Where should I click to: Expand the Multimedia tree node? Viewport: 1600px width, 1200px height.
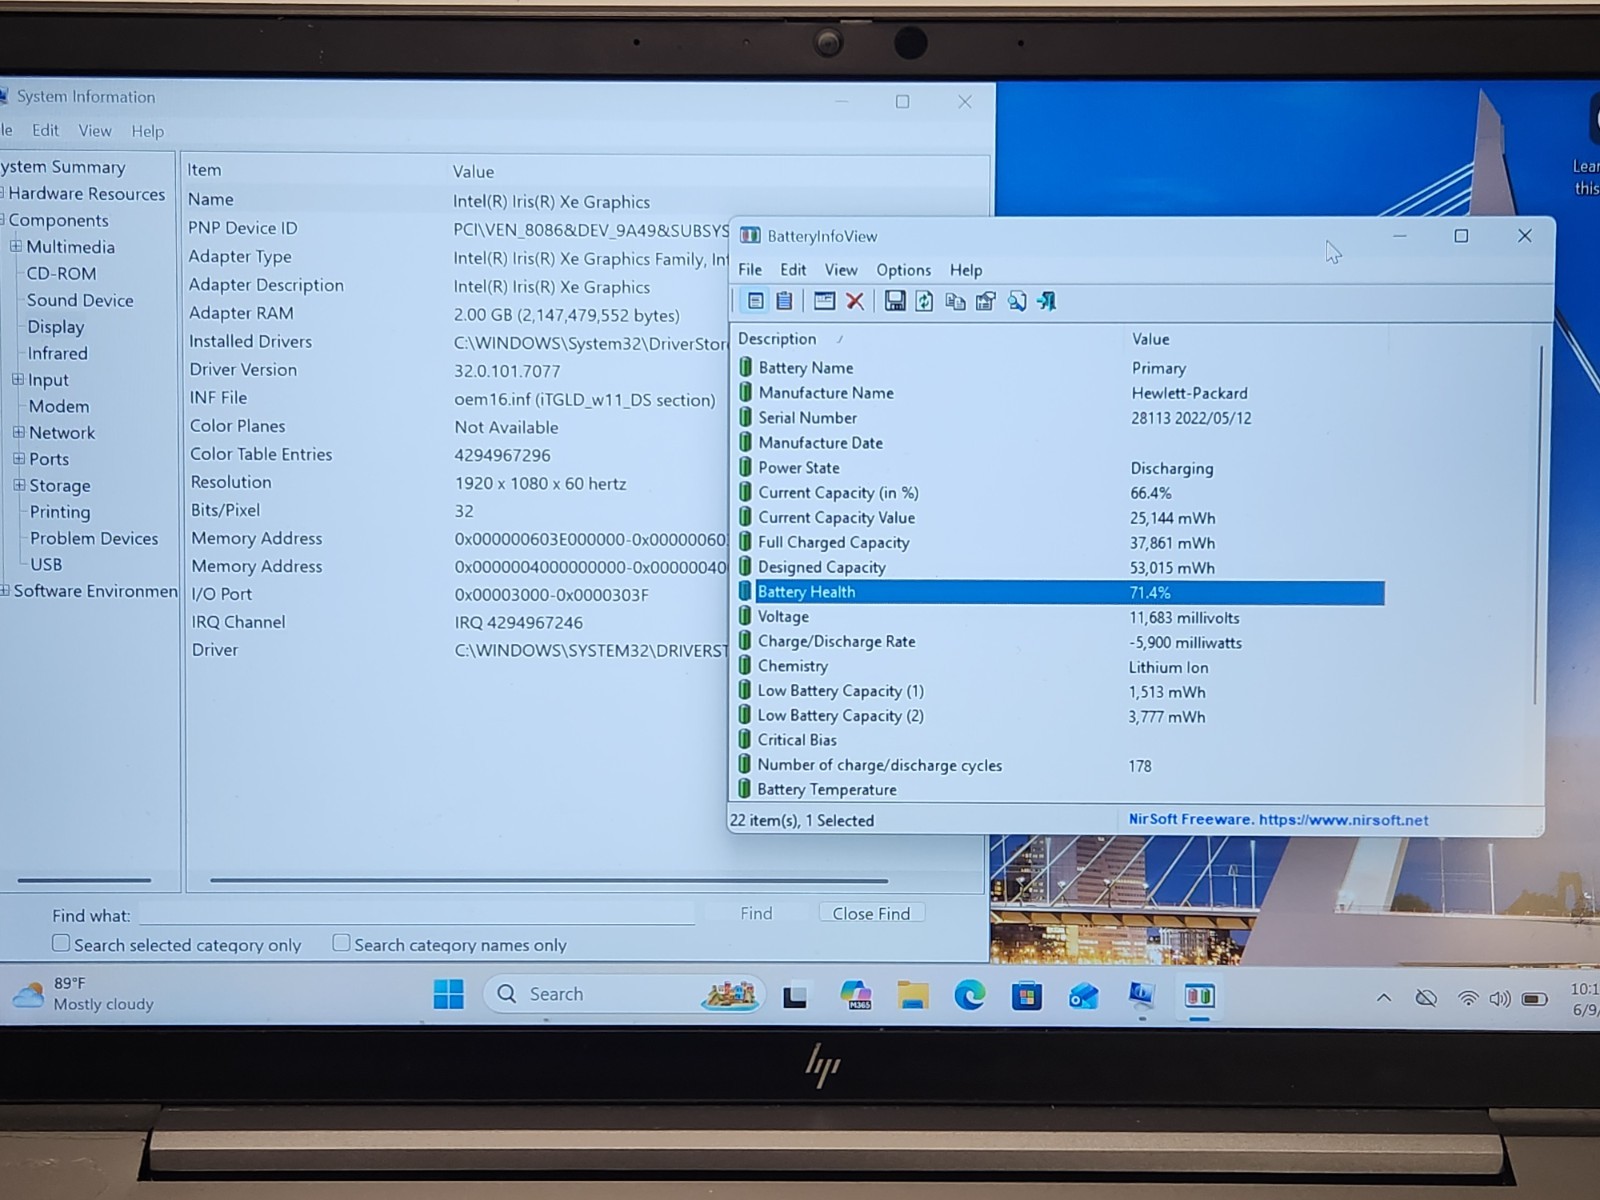click(16, 246)
